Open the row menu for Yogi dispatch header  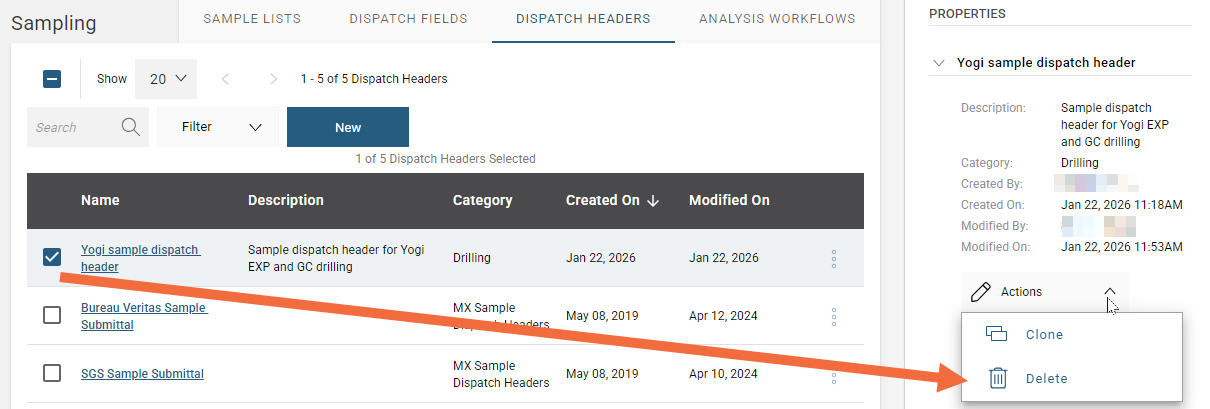click(x=834, y=259)
